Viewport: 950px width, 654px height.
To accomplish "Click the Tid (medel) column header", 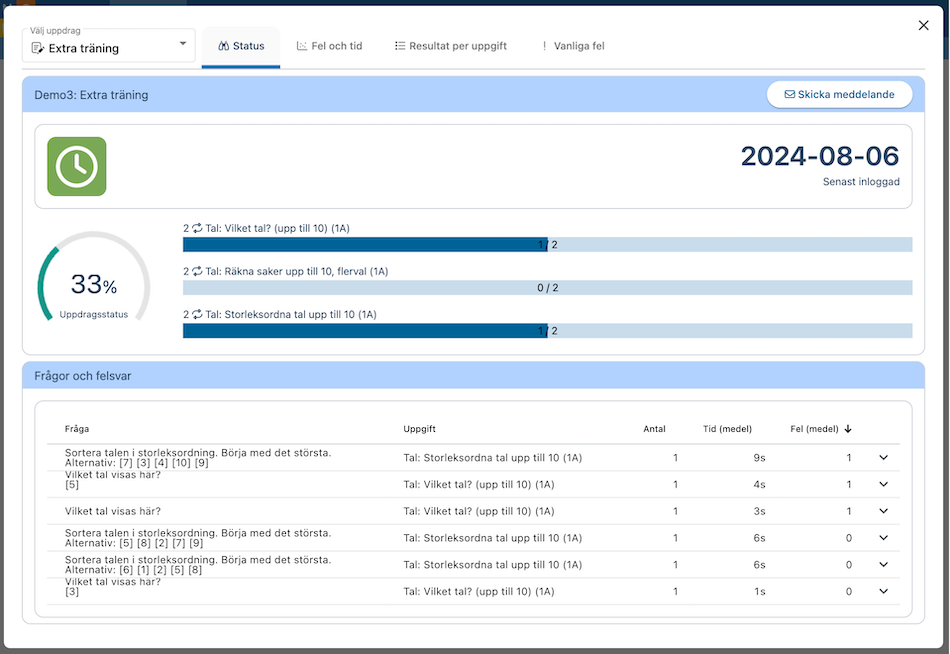I will [x=727, y=429].
